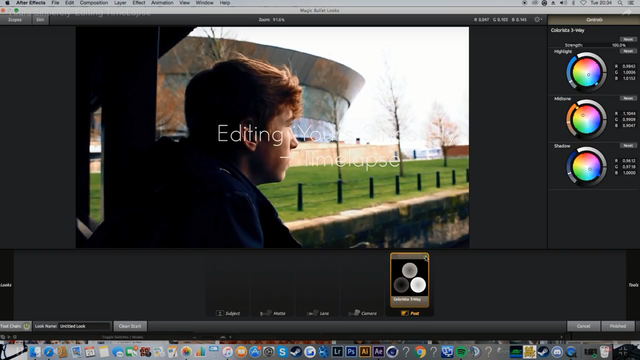Open the Apple menu
This screenshot has height=360, width=640.
[7, 3]
